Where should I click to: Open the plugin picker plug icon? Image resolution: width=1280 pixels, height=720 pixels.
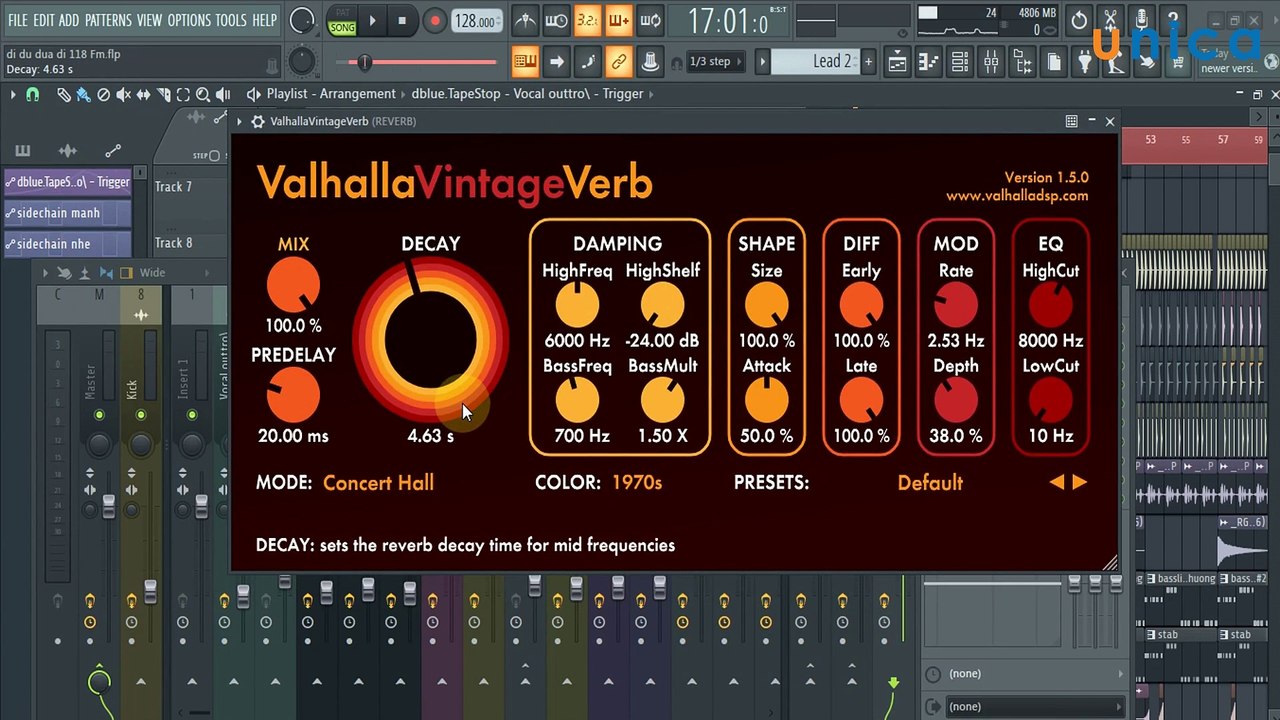tap(1085, 62)
